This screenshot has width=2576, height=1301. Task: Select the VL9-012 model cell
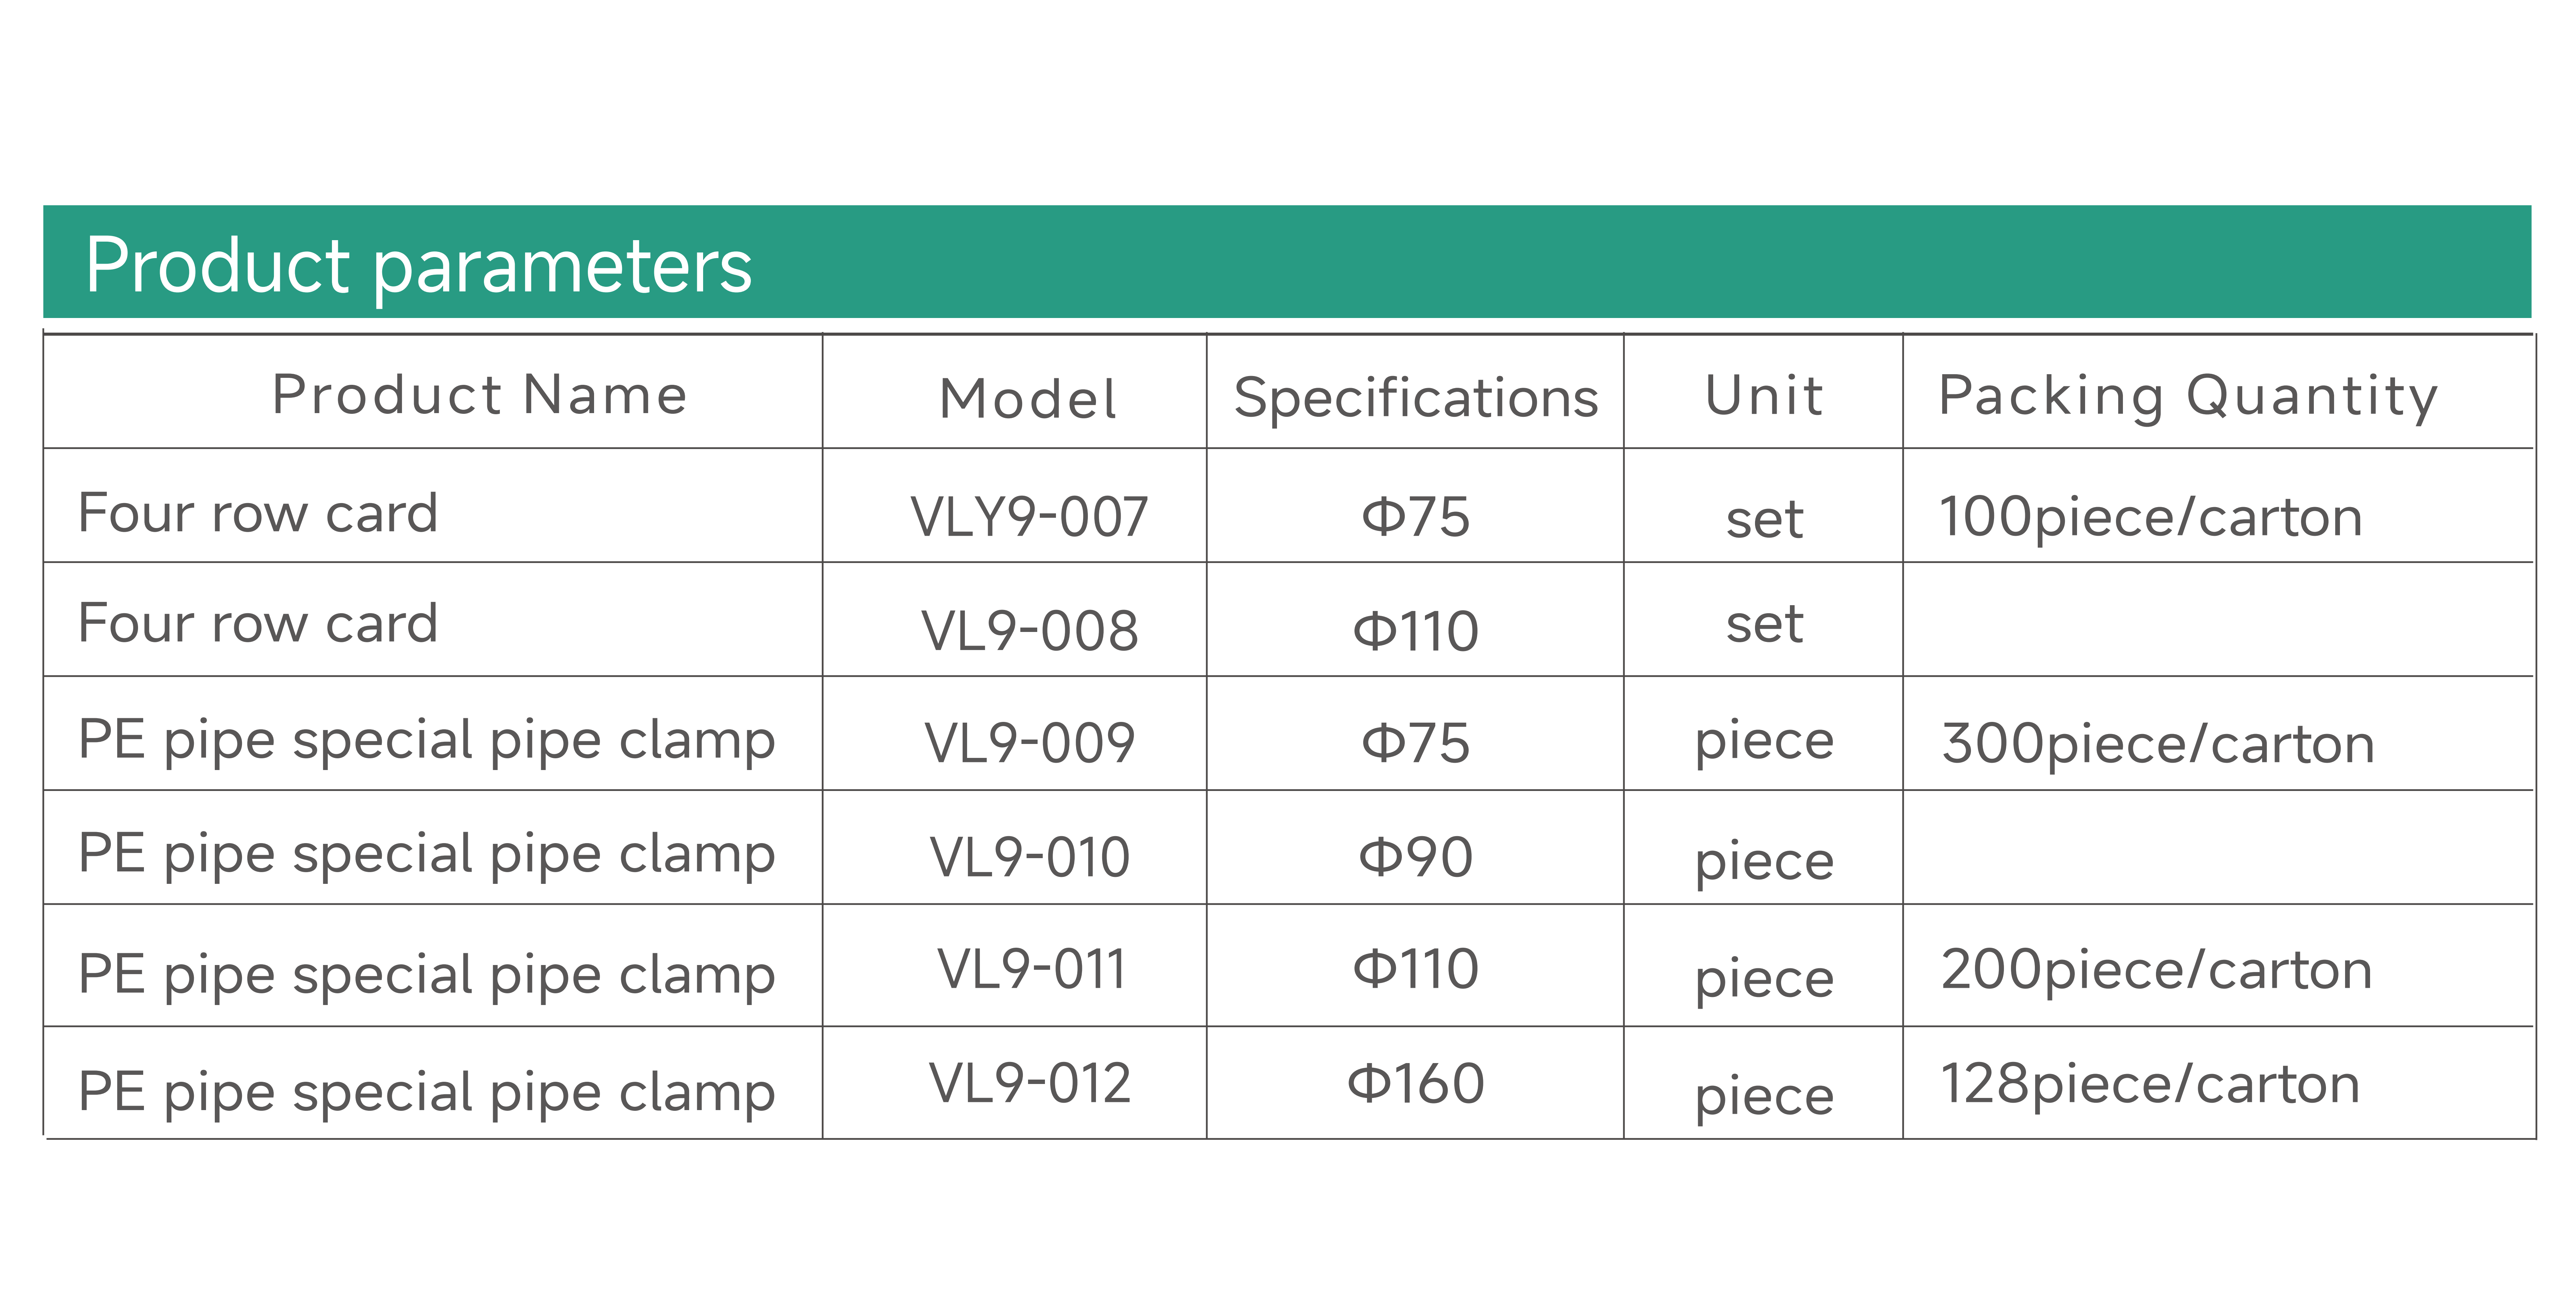pos(1030,1083)
